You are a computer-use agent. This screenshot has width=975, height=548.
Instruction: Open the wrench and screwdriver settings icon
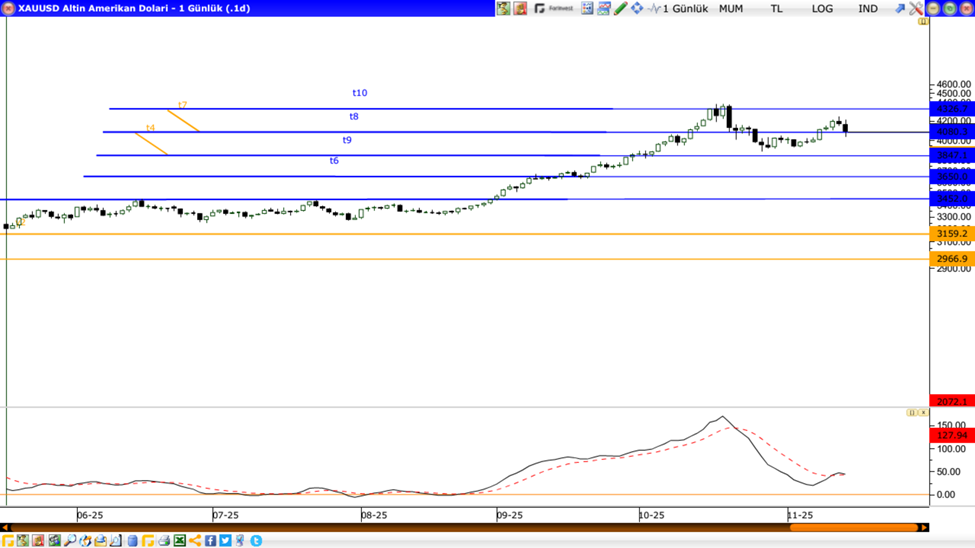click(x=915, y=8)
